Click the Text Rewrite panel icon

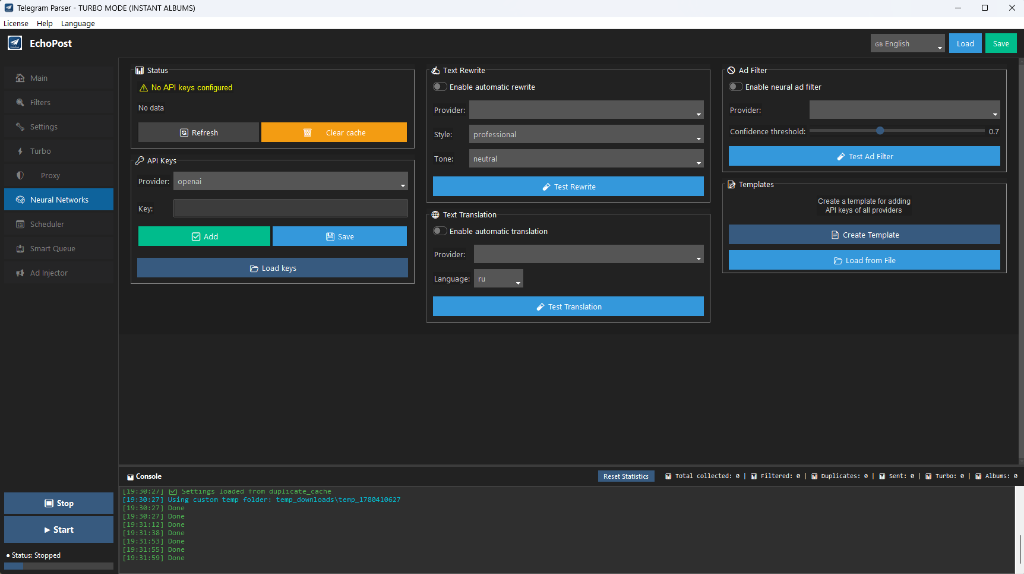[x=436, y=70]
